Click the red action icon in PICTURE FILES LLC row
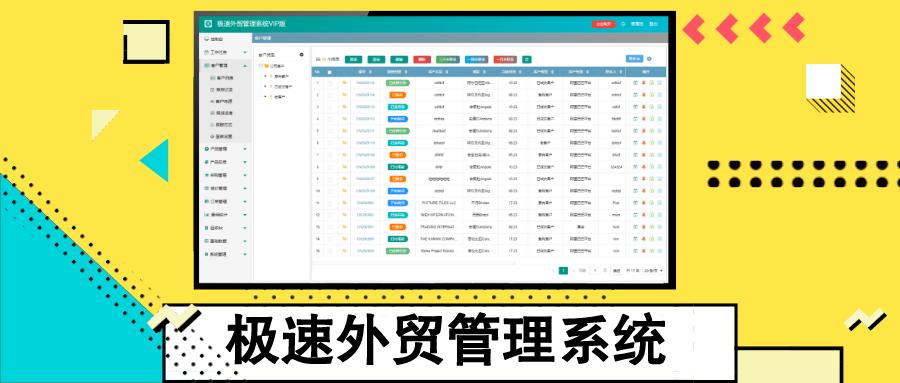This screenshot has height=383, width=900. point(643,203)
